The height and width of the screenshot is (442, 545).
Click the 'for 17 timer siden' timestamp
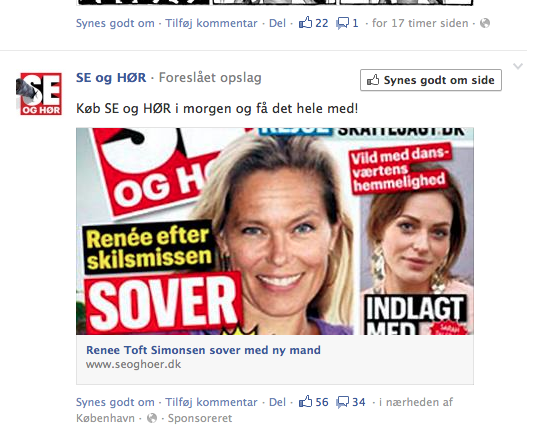(420, 23)
